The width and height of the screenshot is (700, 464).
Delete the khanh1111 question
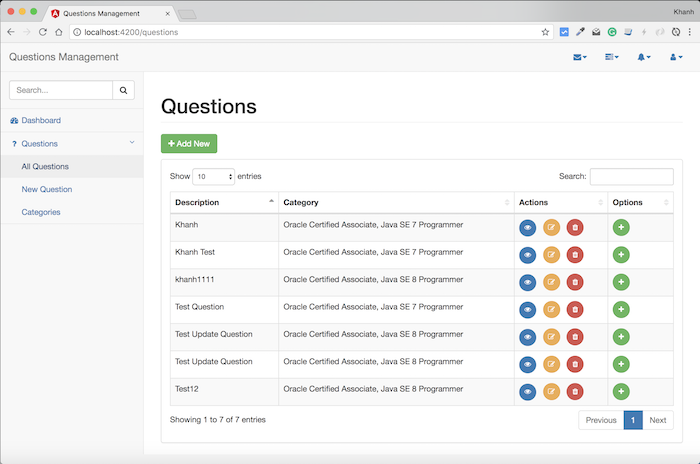[x=575, y=282]
